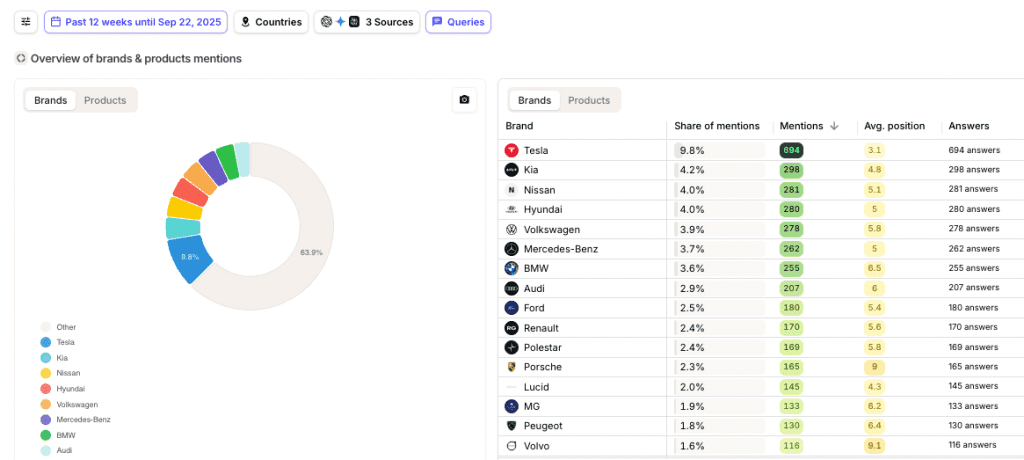This screenshot has width=1024, height=460.
Task: Click the Answers column header
Action: (968, 126)
